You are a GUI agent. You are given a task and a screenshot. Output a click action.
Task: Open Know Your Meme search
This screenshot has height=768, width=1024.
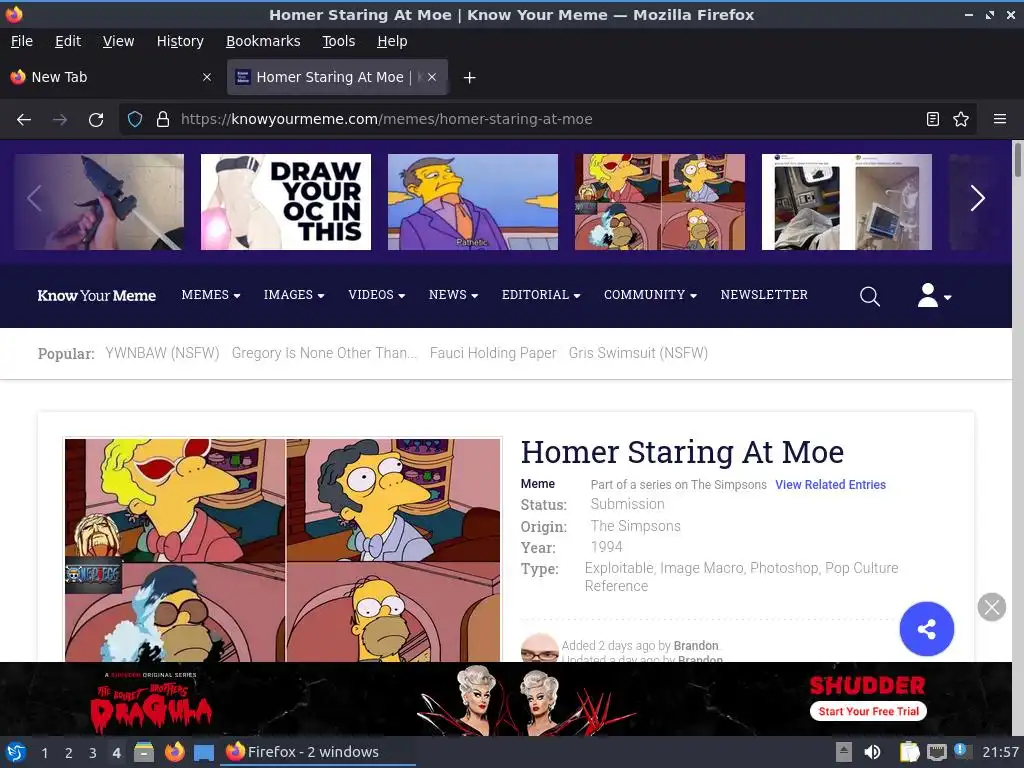pyautogui.click(x=869, y=296)
